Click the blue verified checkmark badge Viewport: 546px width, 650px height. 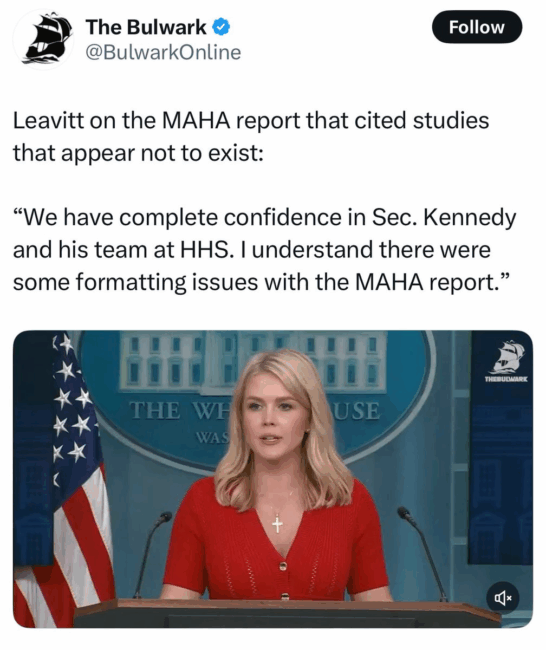pos(221,27)
